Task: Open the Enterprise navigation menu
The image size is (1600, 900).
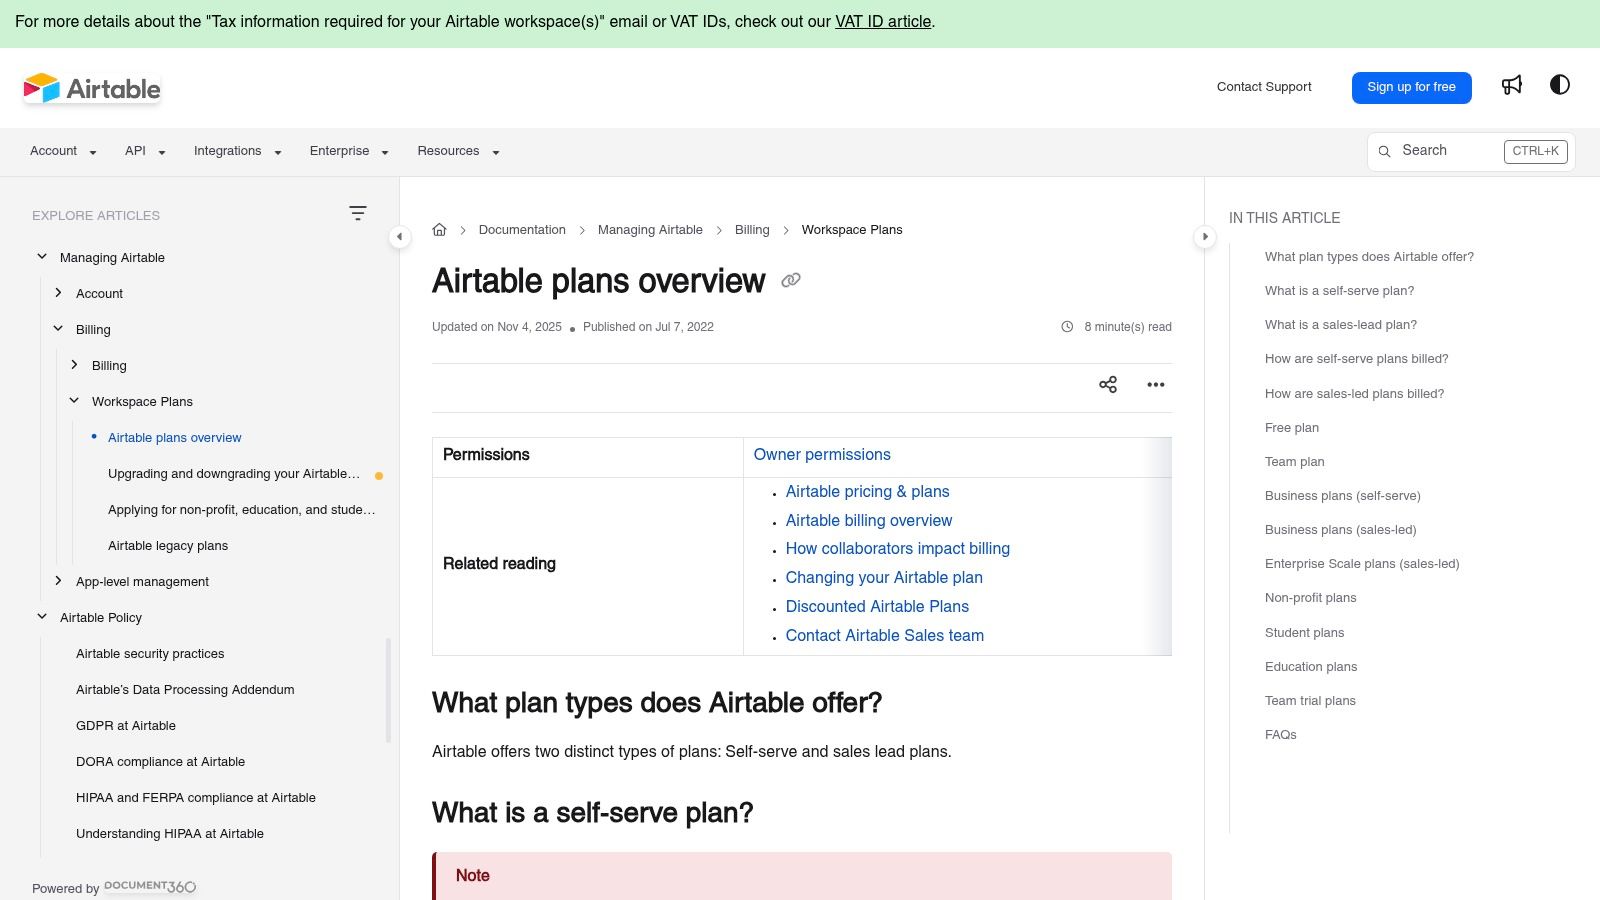Action: coord(347,151)
